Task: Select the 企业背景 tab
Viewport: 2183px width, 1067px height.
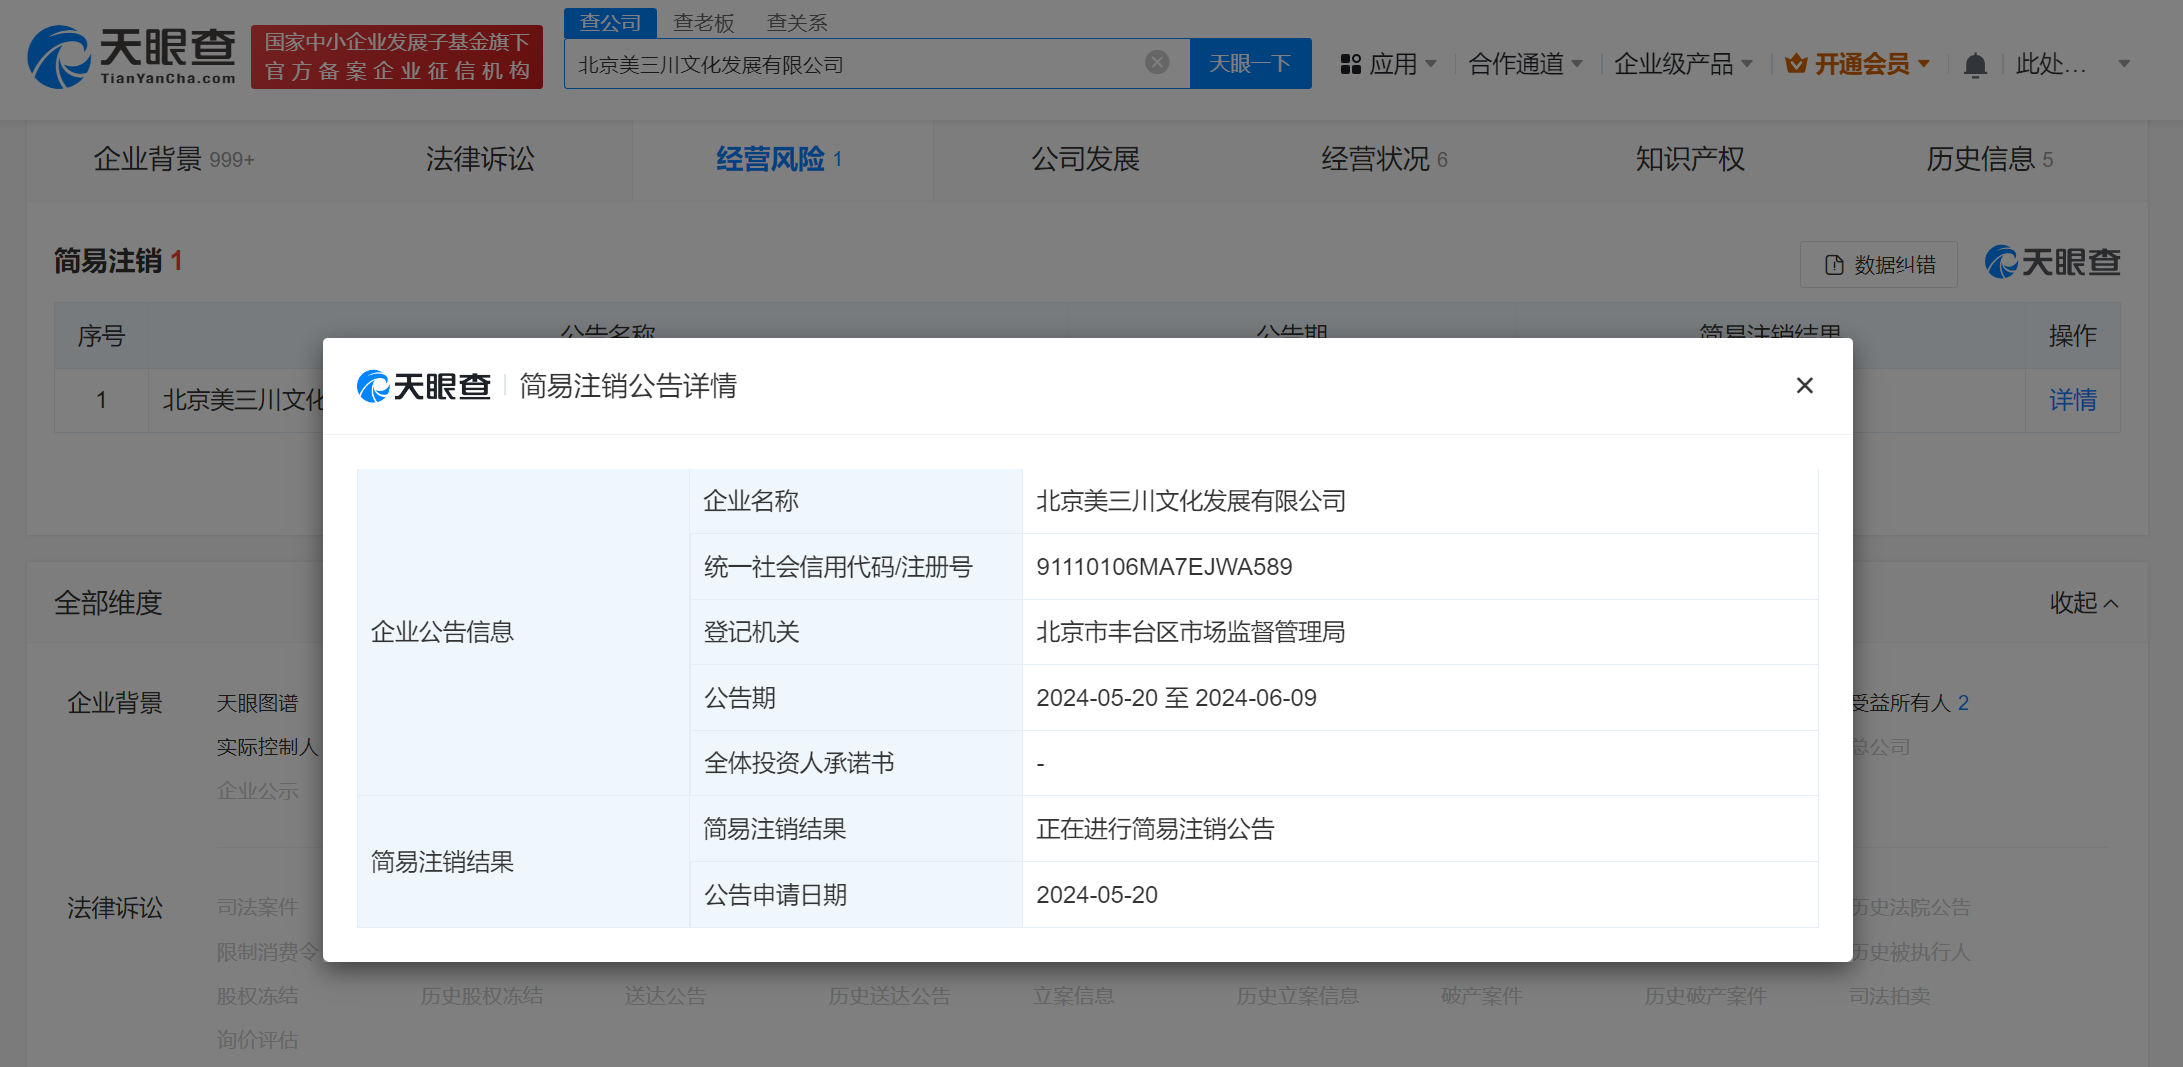Action: 174,159
